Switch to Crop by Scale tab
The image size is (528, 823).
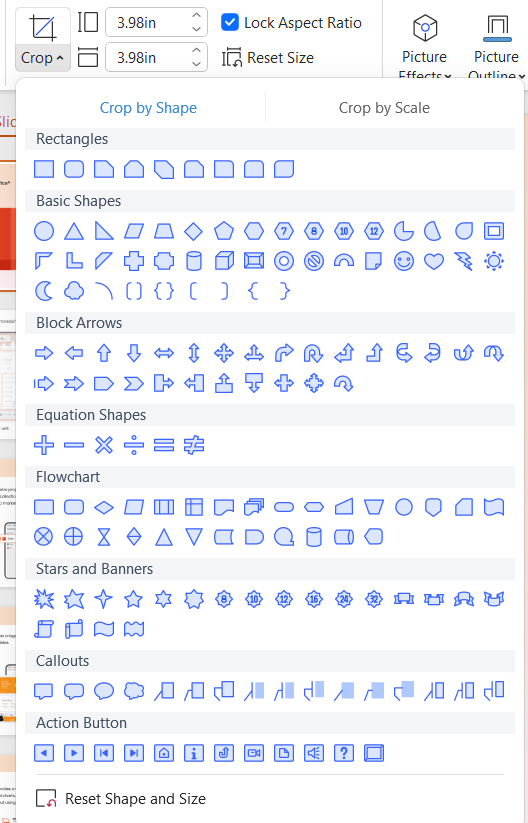pyautogui.click(x=384, y=108)
